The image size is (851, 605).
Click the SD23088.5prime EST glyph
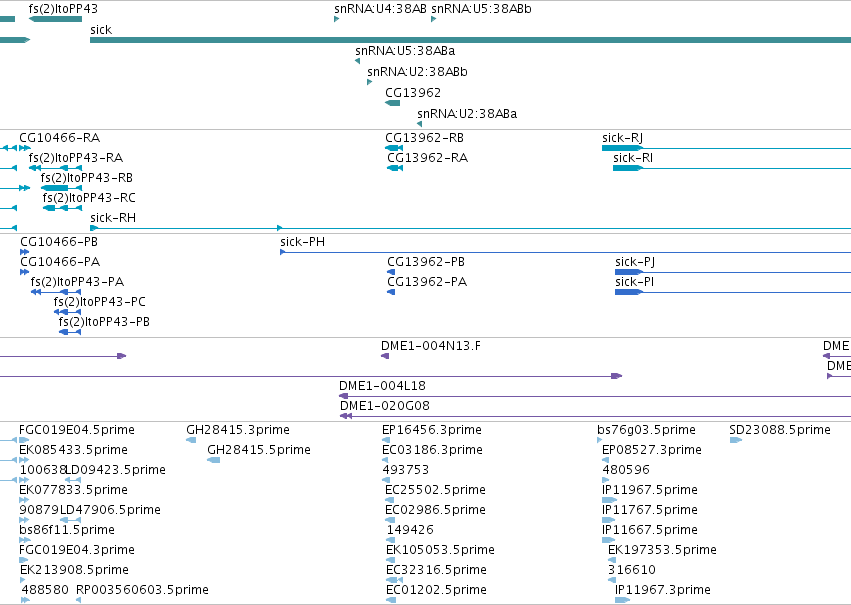736,440
